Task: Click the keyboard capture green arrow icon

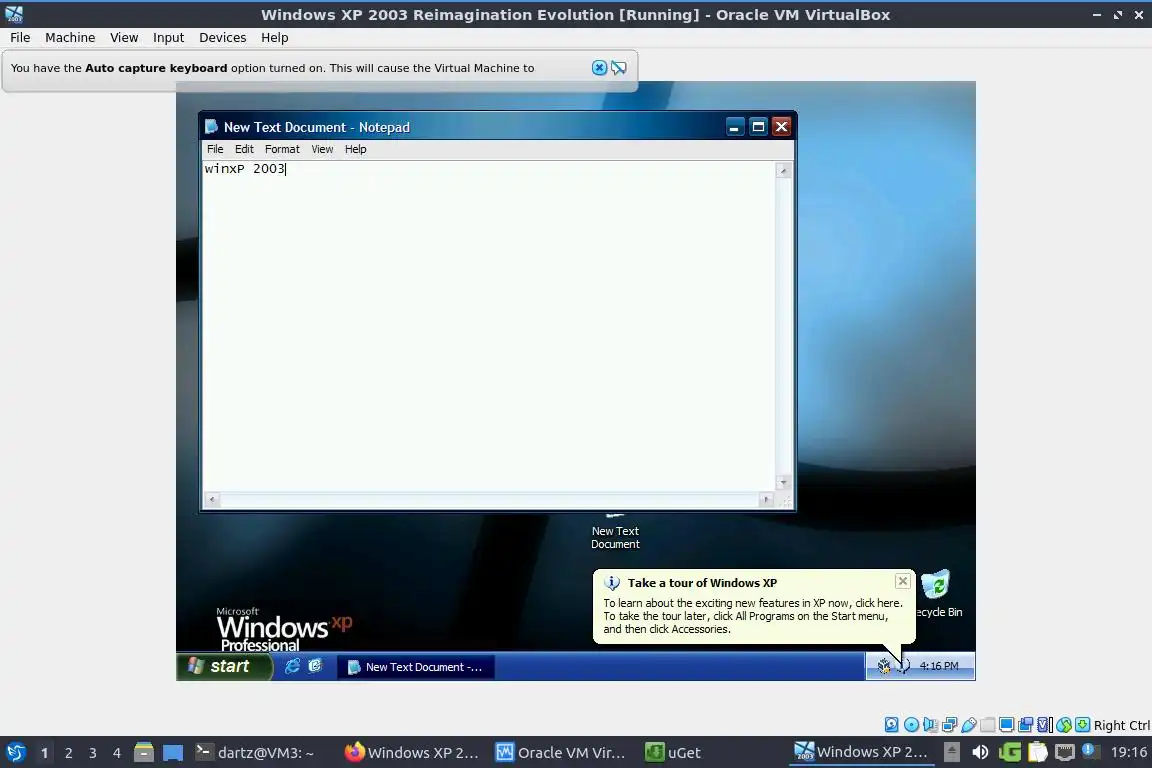Action: coord(1082,725)
